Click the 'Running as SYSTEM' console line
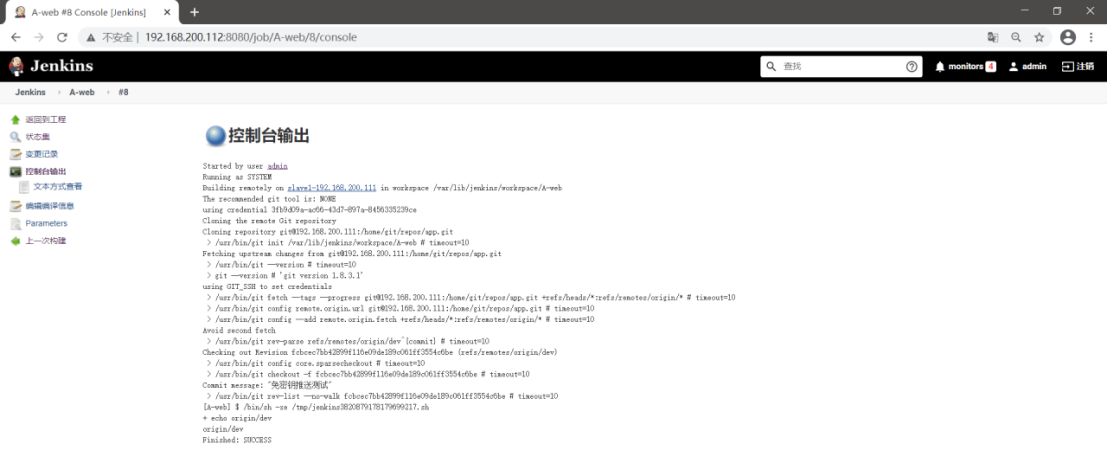 237,177
